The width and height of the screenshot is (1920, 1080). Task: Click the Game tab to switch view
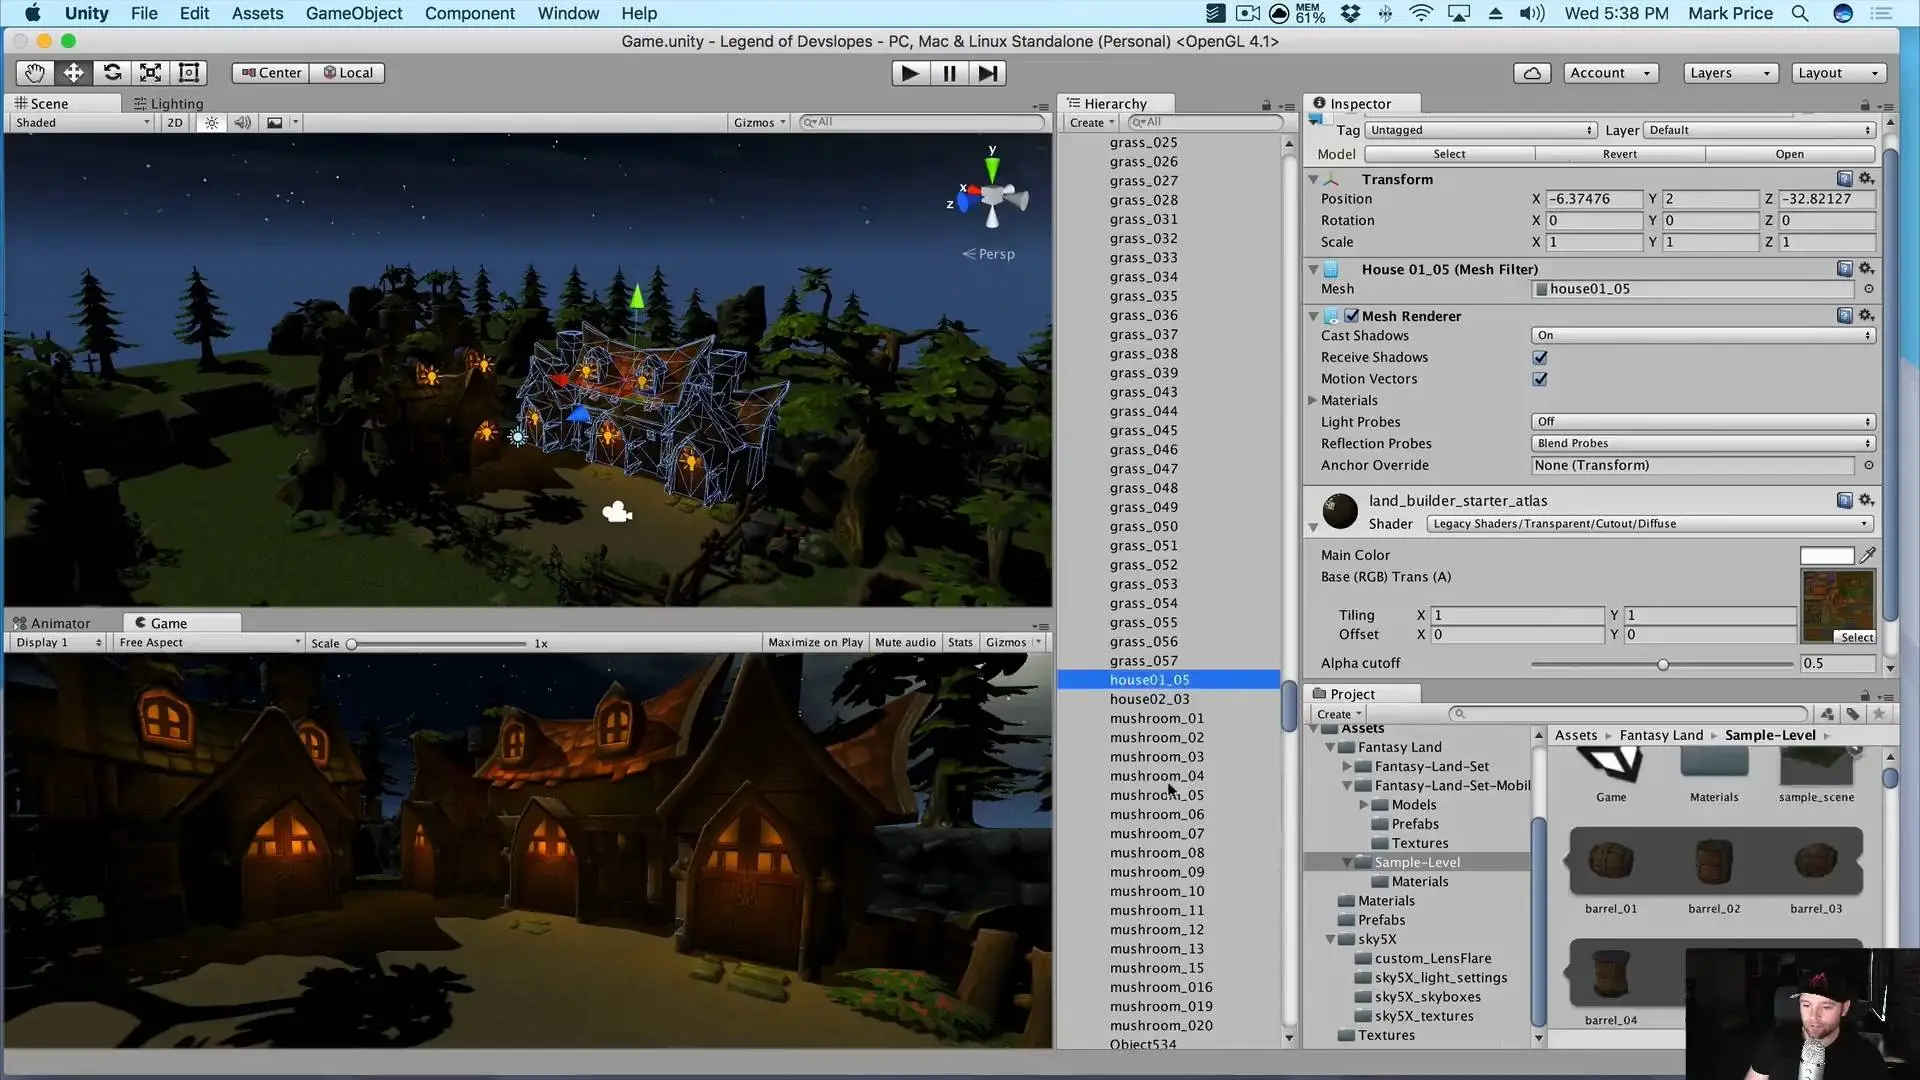[167, 622]
